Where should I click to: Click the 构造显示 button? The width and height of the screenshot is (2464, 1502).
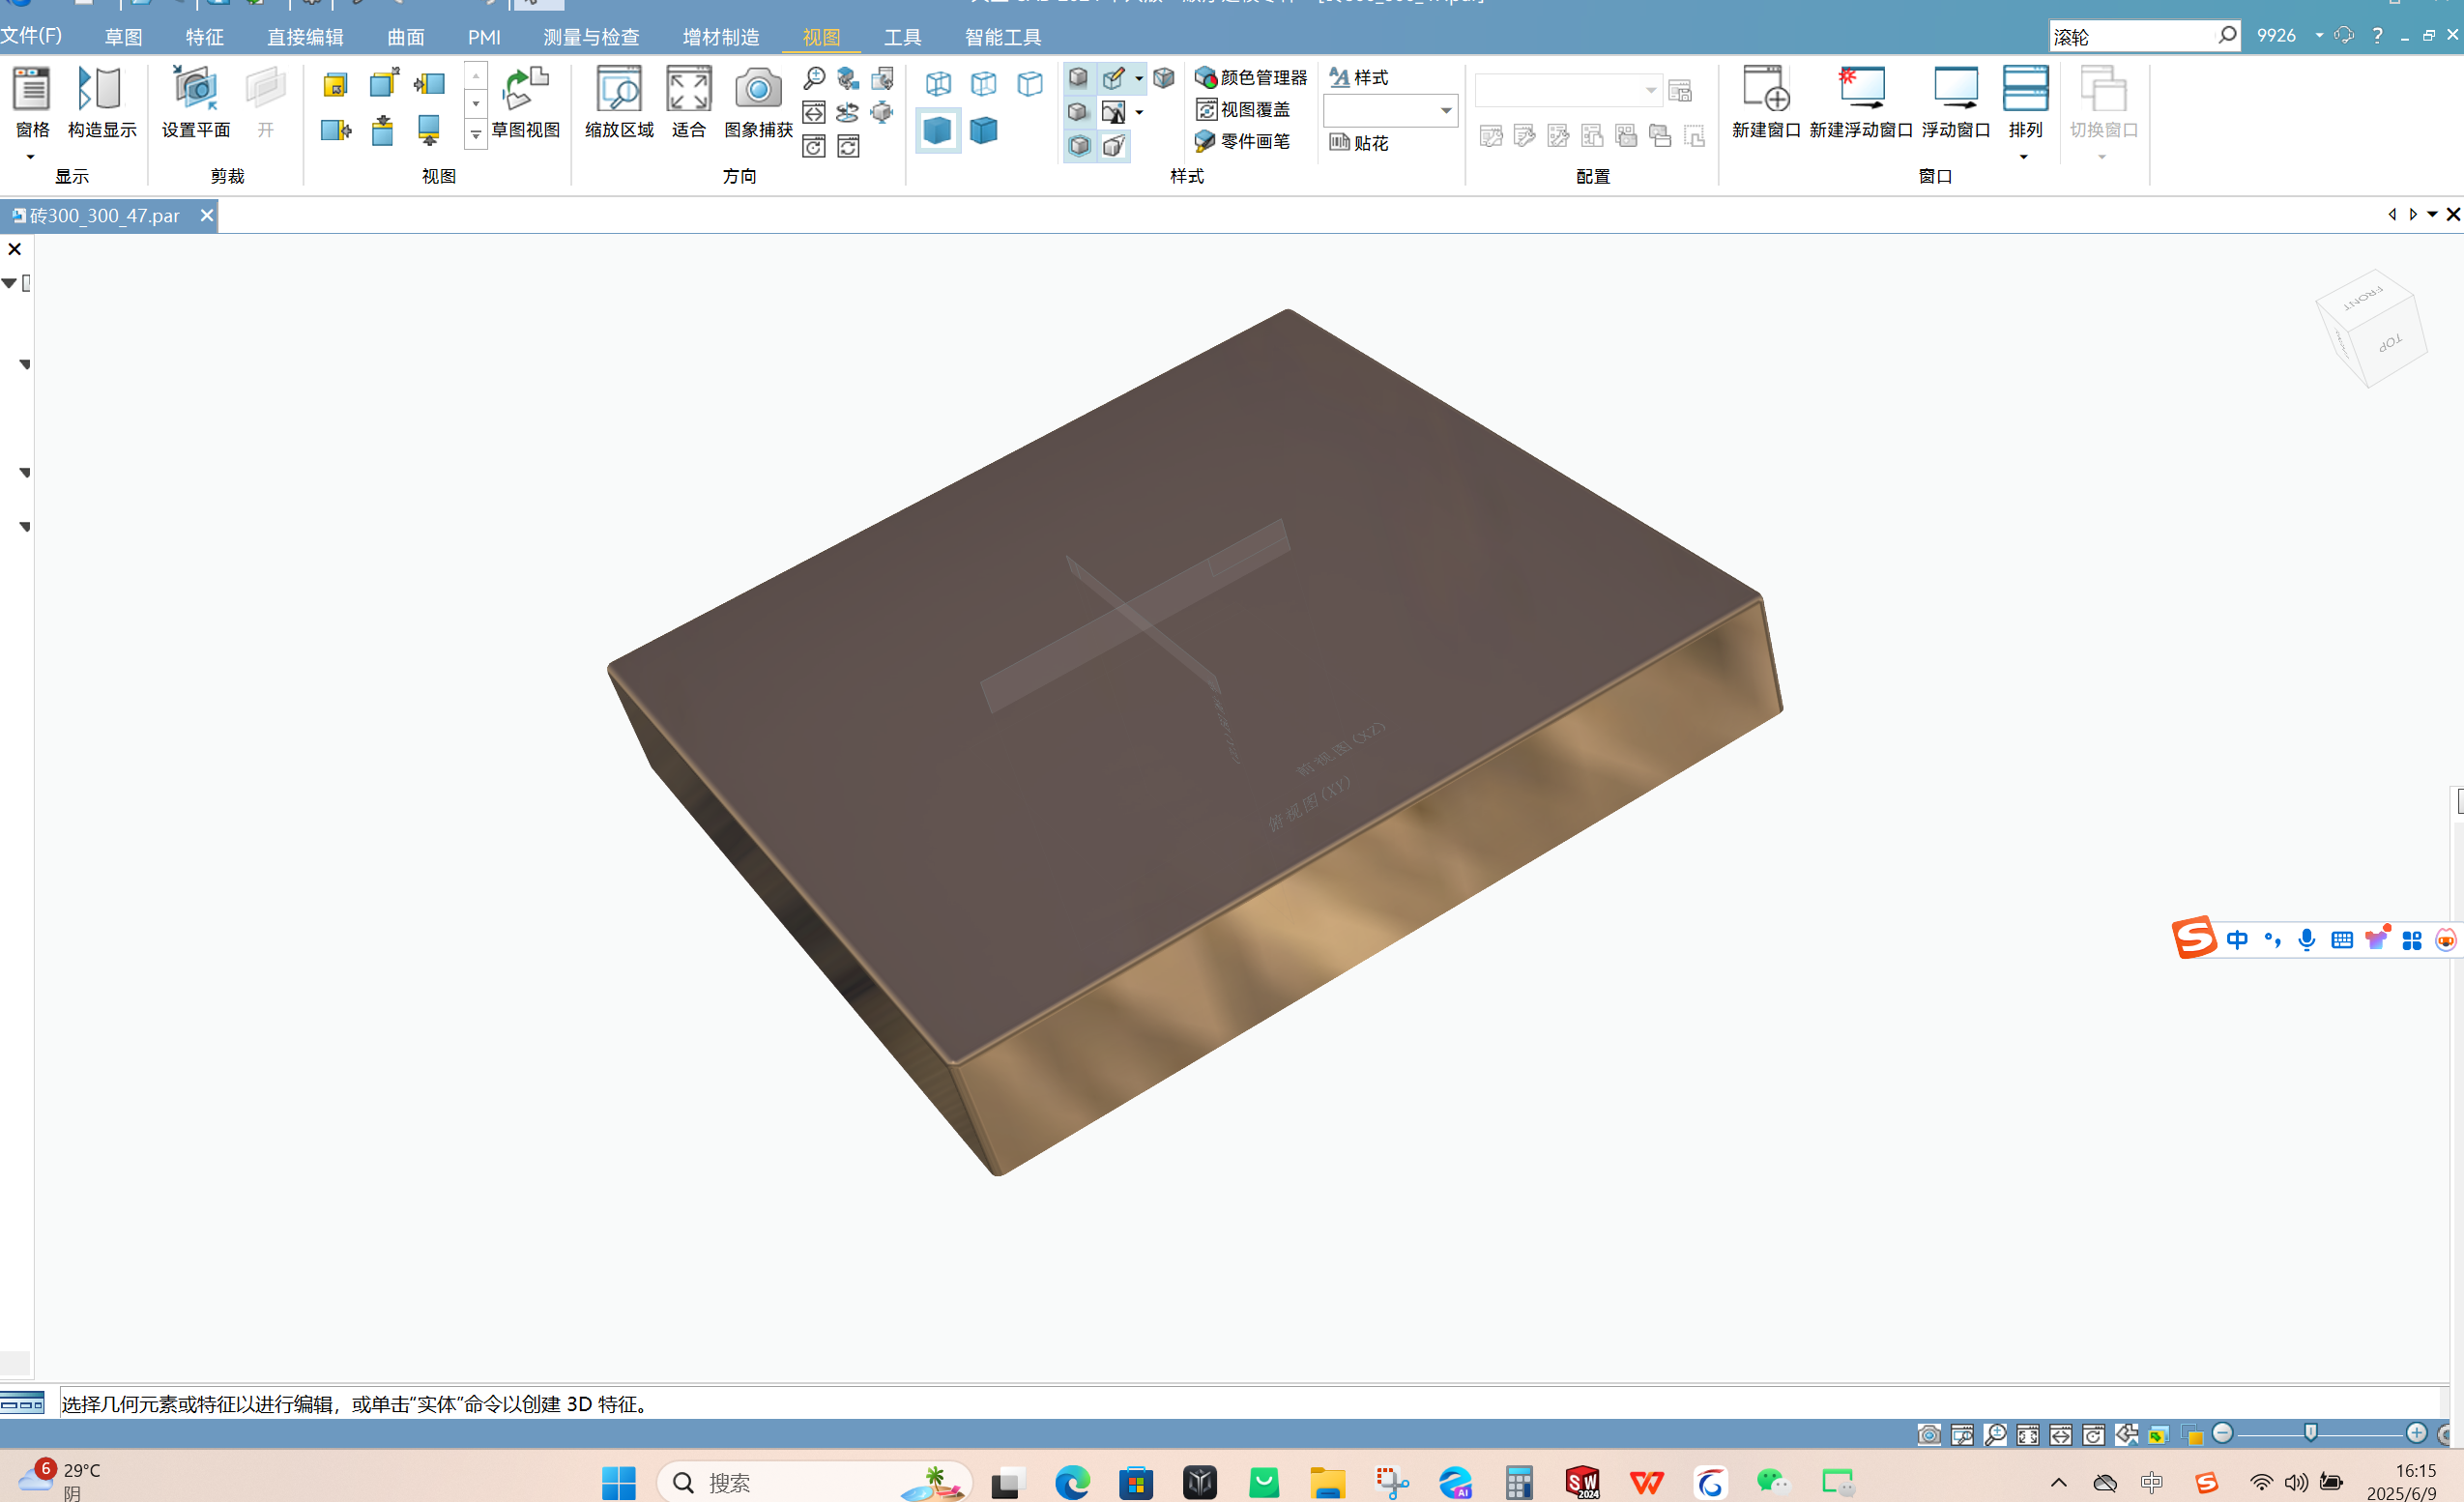coord(102,102)
